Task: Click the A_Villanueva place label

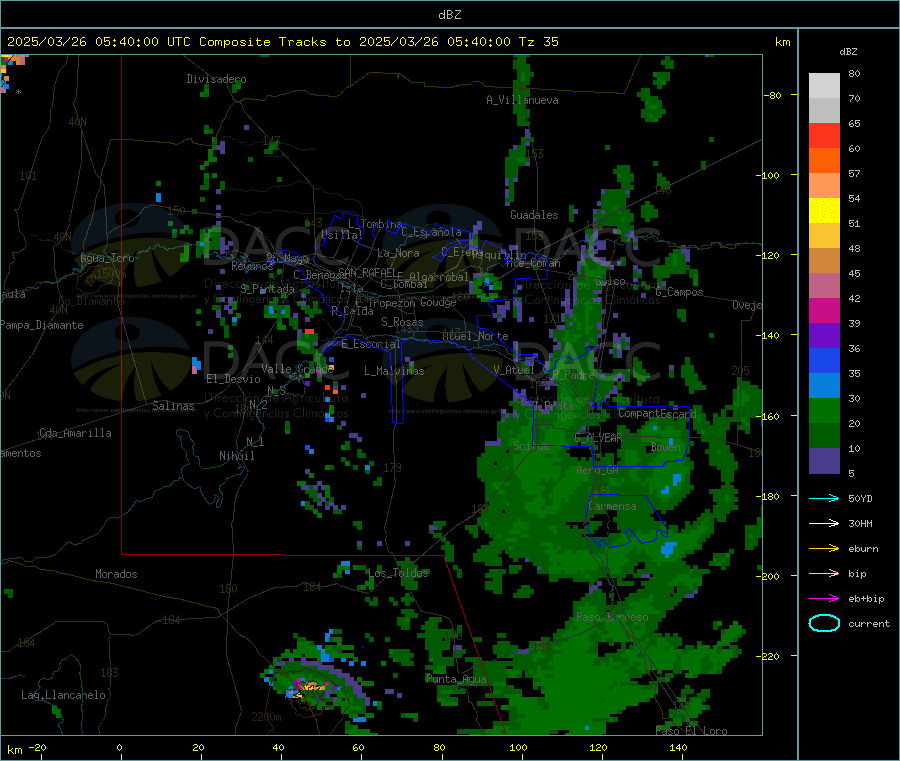Action: tap(522, 100)
